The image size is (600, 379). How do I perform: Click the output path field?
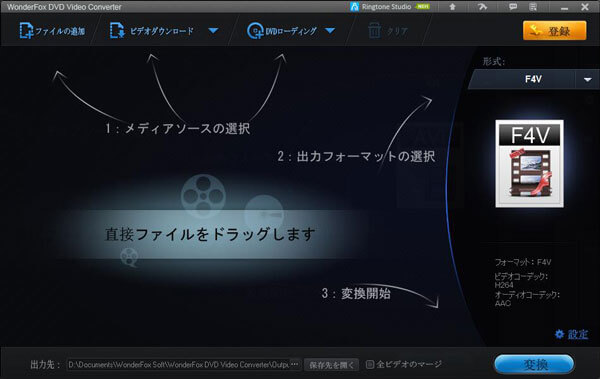pos(178,364)
